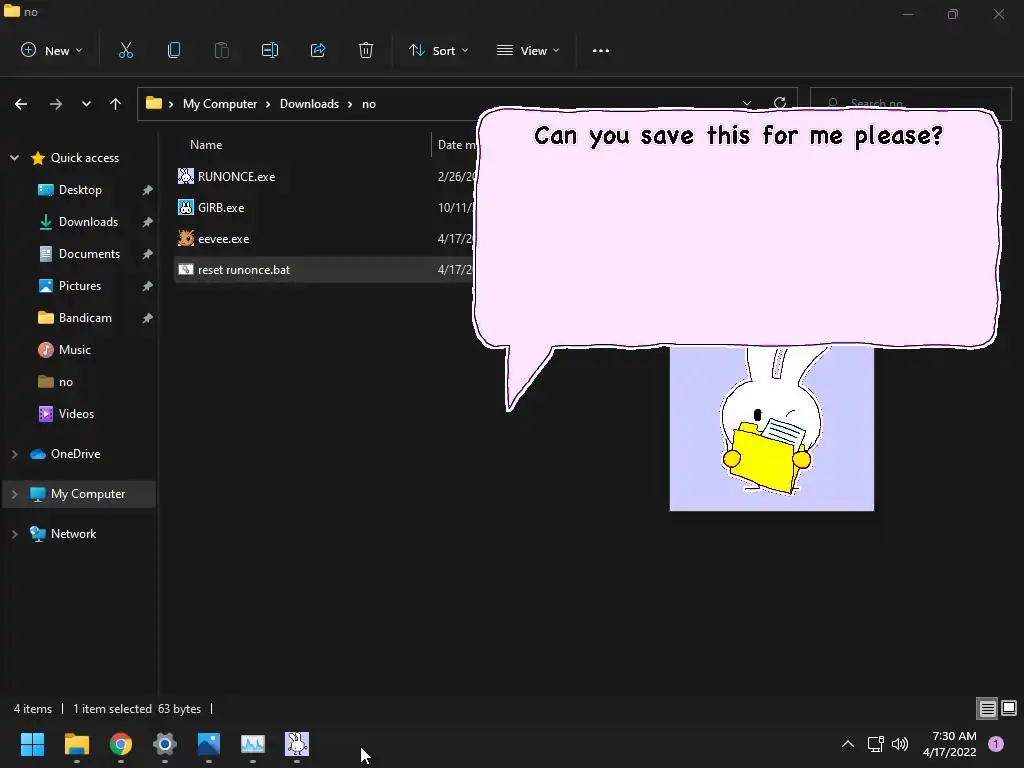The width and height of the screenshot is (1024, 768).
Task: Select the RUNONCE.exe file
Action: point(236,176)
